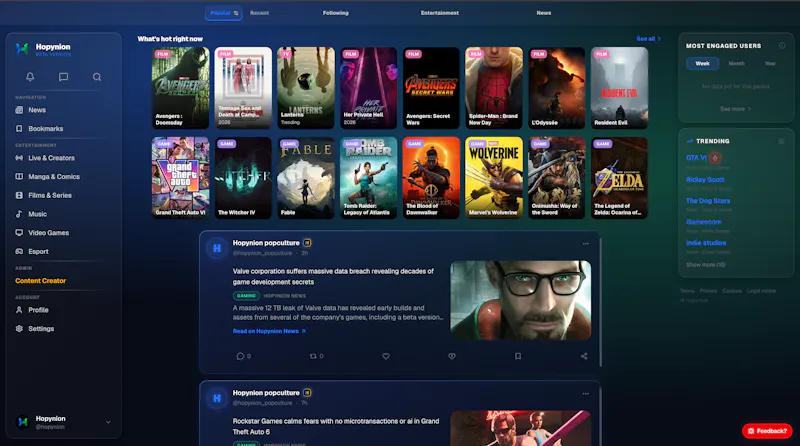Image resolution: width=800 pixels, height=446 pixels.
Task: Open the Valve post's Half-Life character image
Action: [x=520, y=301]
